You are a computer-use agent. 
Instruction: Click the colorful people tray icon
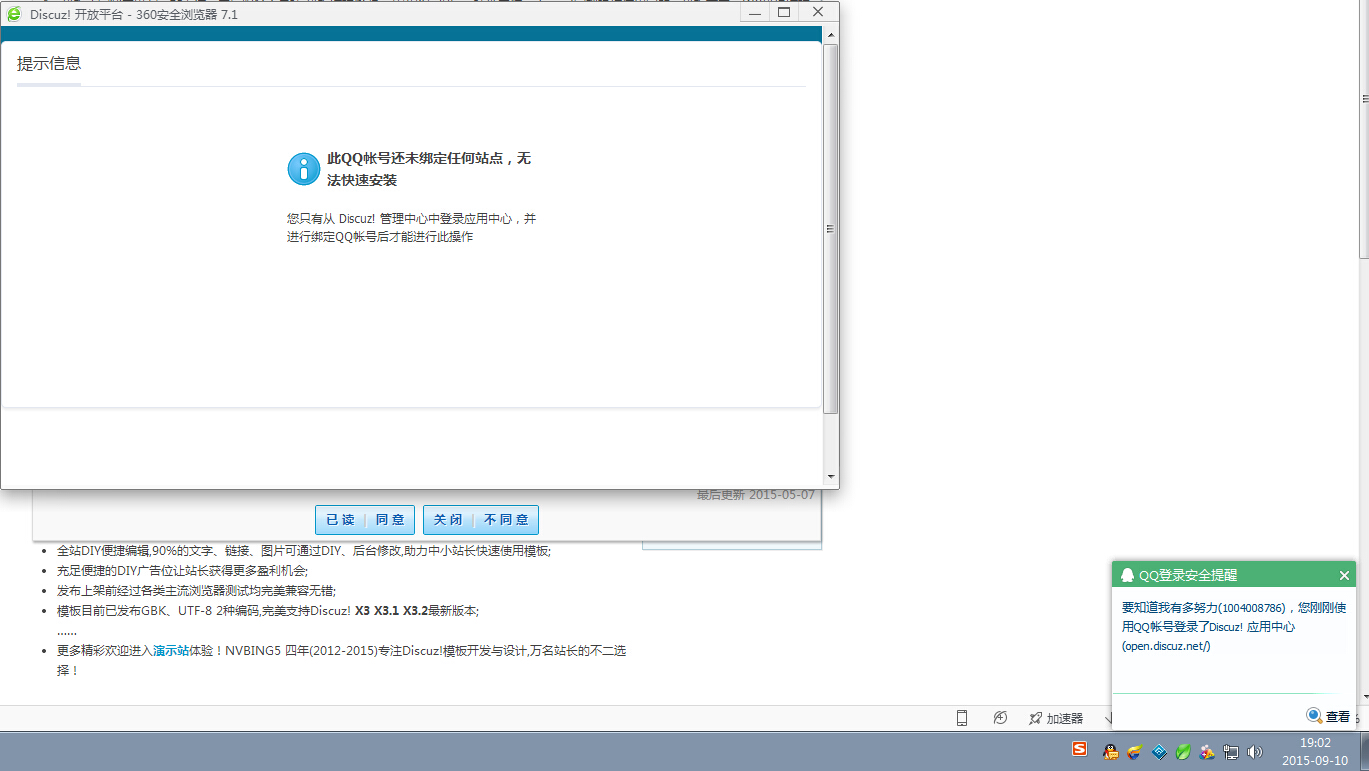coord(1207,751)
